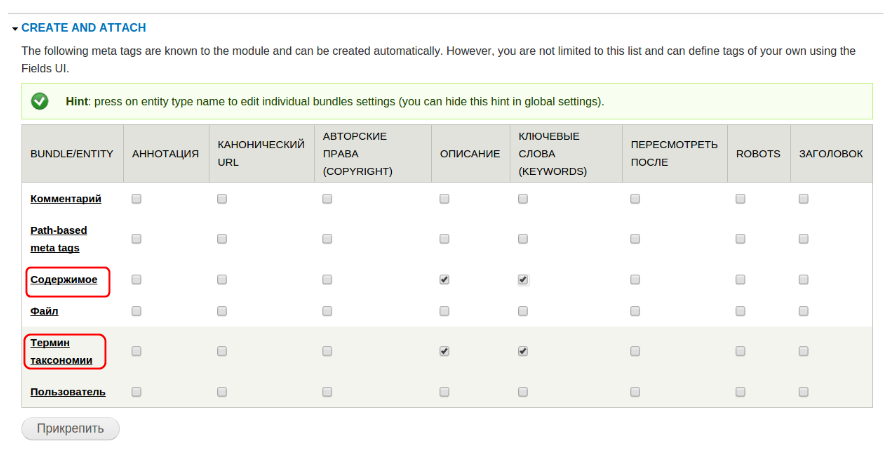Enable Аннотация for Комментарий

(136, 199)
